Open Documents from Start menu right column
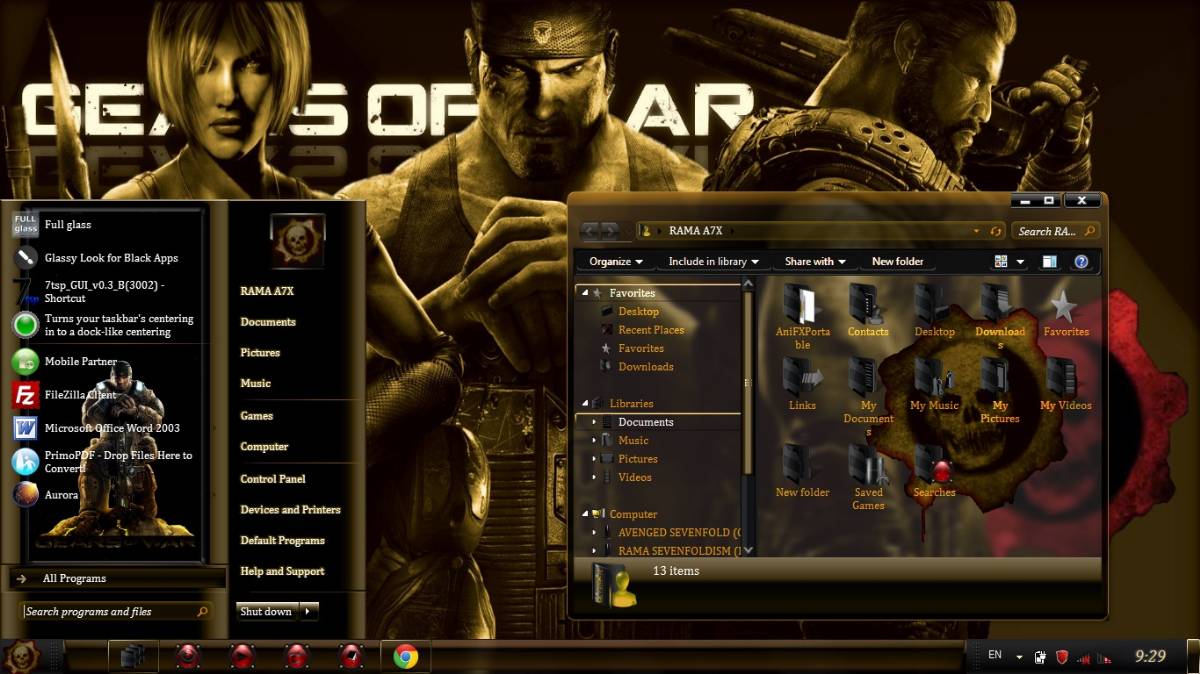 tap(268, 322)
